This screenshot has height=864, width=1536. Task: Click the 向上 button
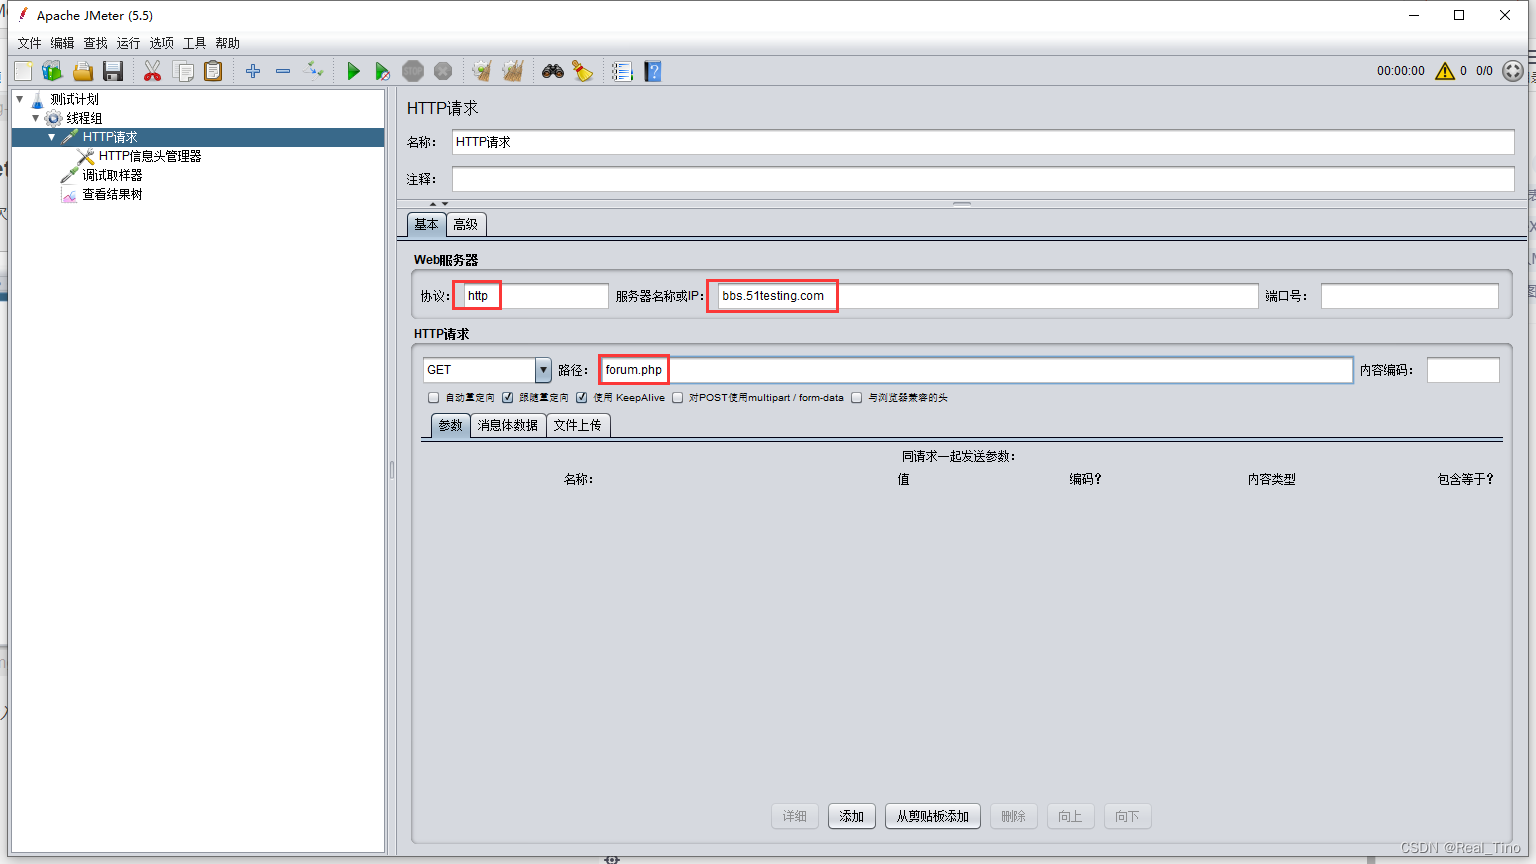pos(1071,816)
